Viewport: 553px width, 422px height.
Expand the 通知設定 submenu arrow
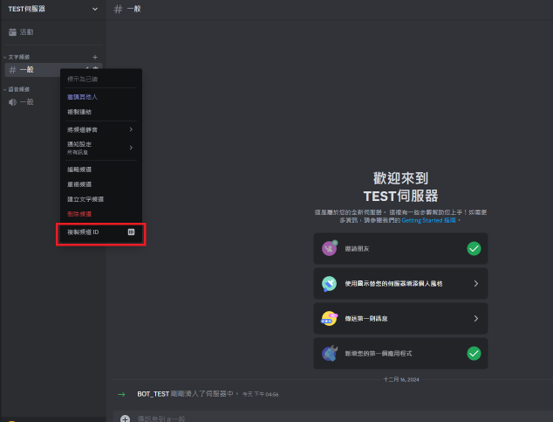point(131,148)
